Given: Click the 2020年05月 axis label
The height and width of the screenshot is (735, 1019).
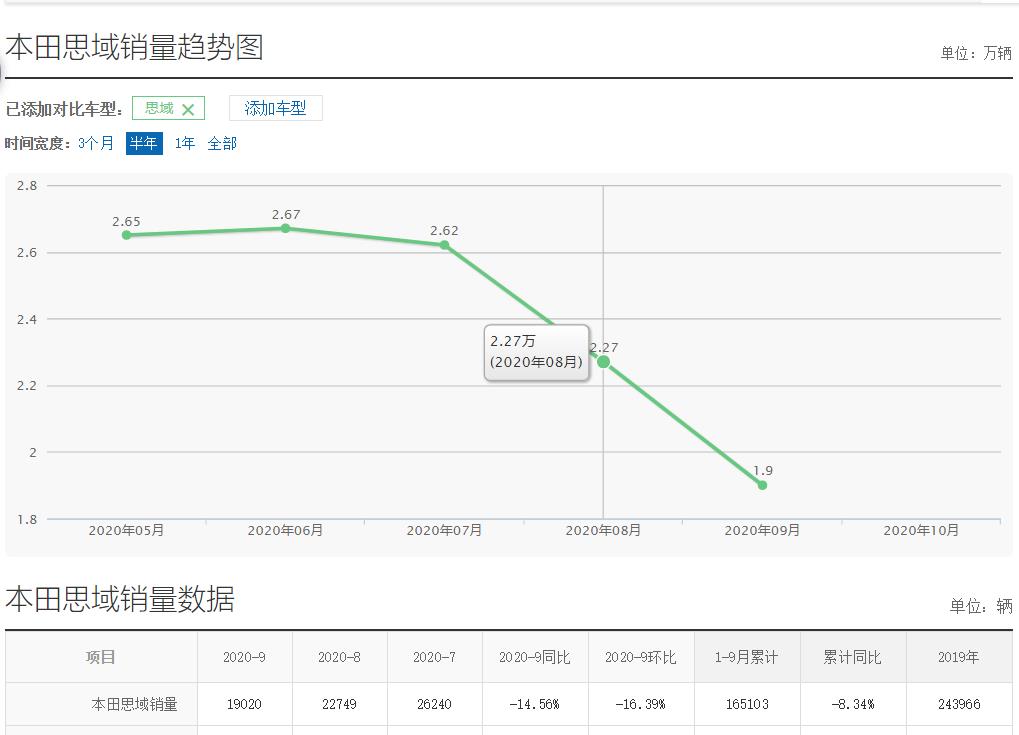Looking at the screenshot, I should [x=126, y=530].
